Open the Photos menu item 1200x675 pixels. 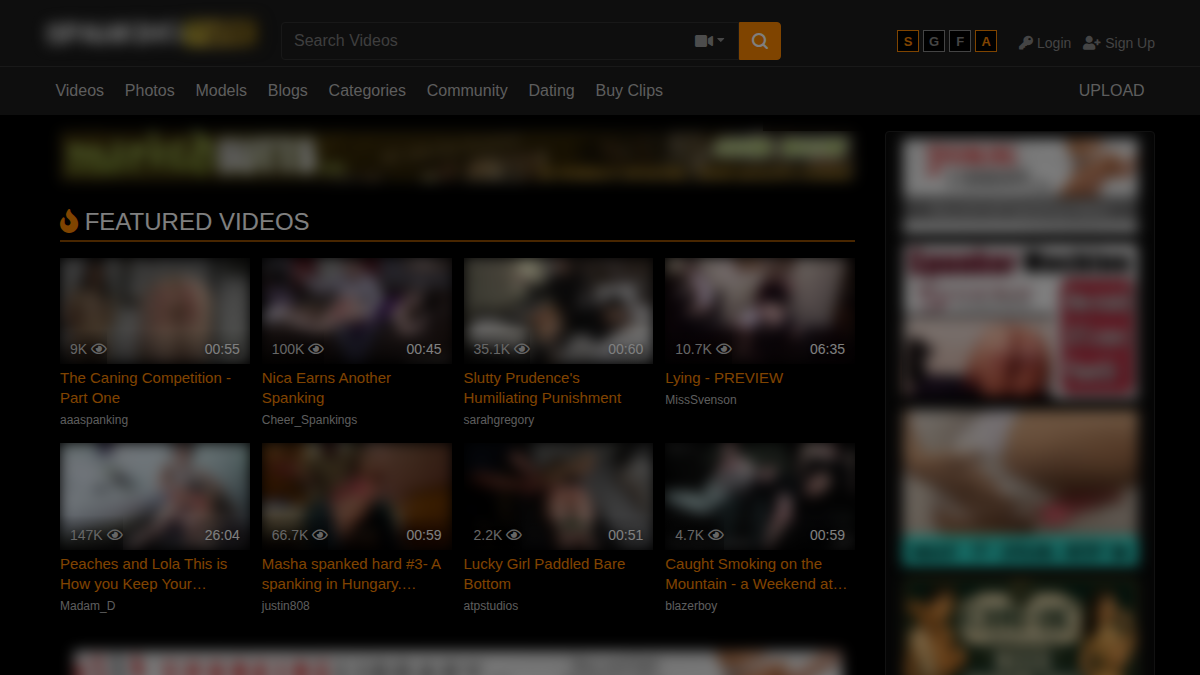150,90
